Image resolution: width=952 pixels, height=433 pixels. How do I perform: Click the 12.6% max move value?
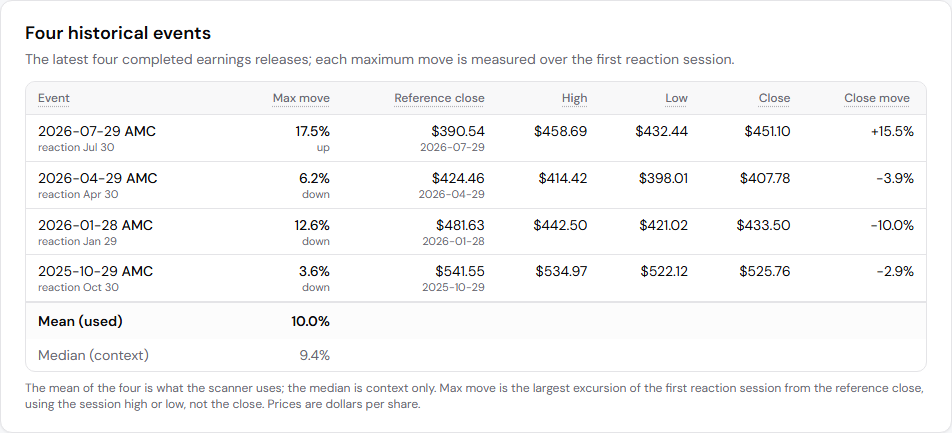coord(313,225)
